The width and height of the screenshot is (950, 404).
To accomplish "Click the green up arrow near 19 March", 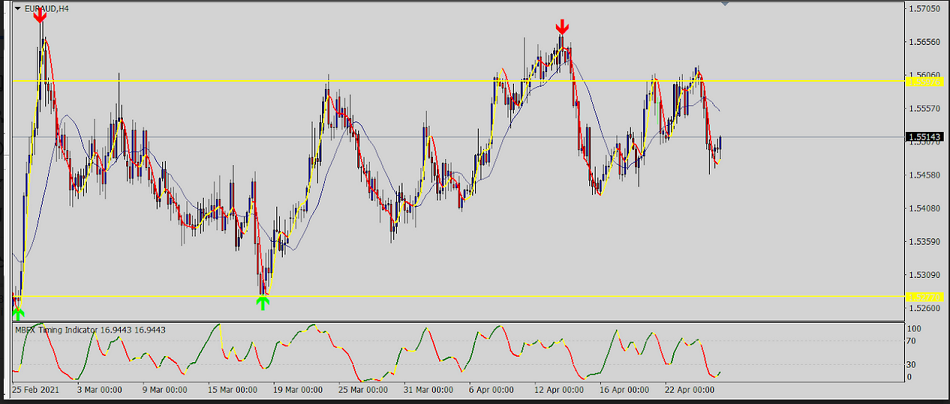I will coord(263,301).
